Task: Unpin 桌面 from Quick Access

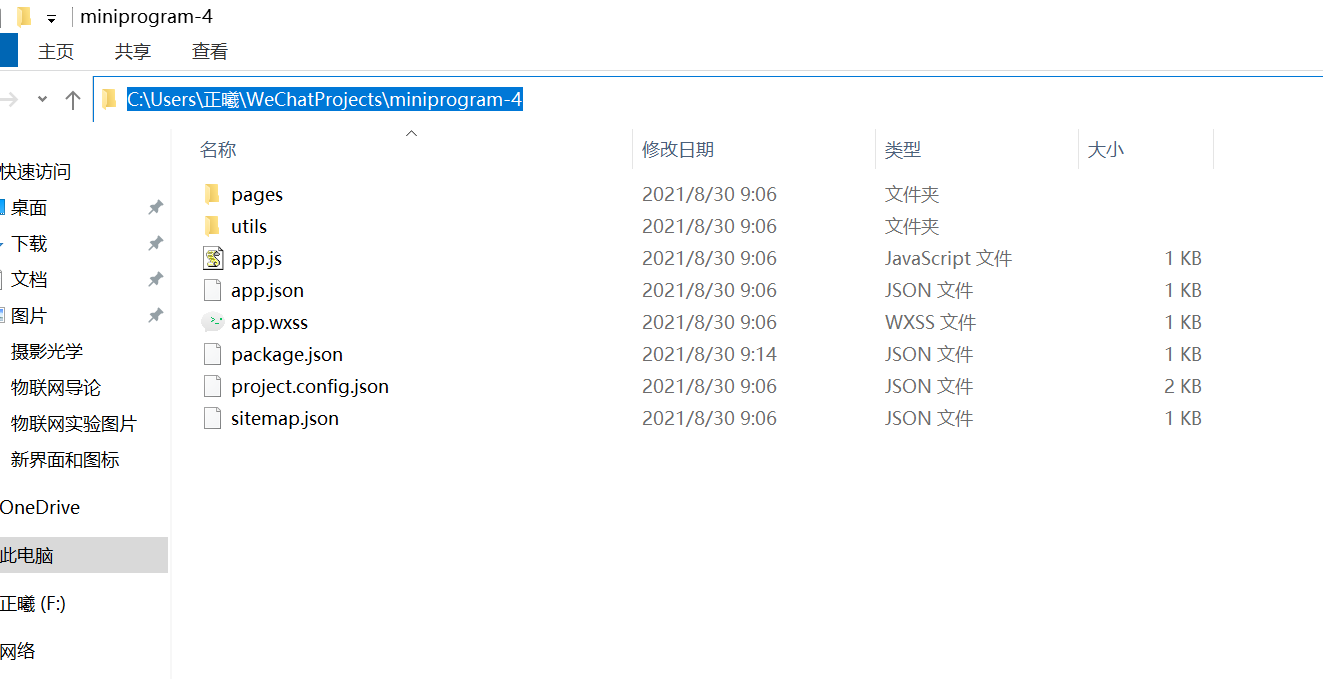Action: [155, 207]
